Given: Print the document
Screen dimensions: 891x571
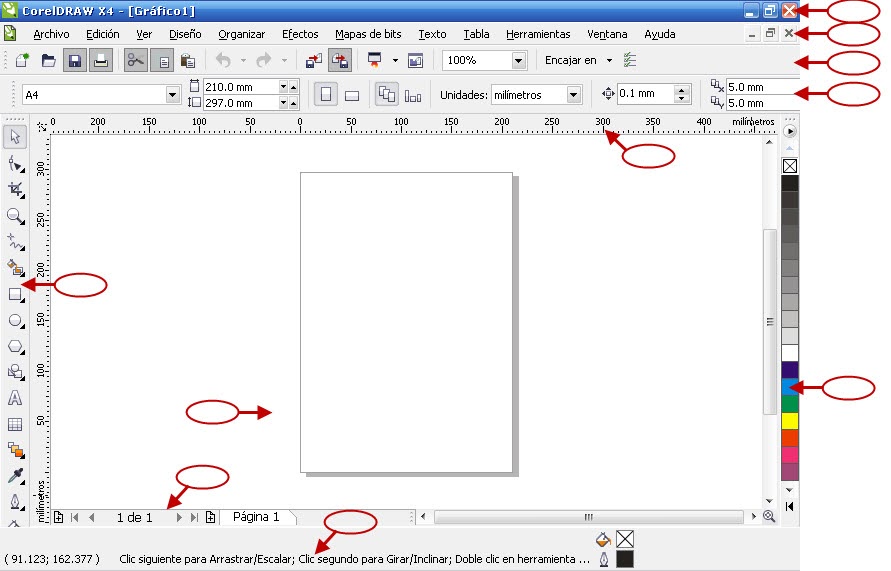Looking at the screenshot, I should 101,60.
